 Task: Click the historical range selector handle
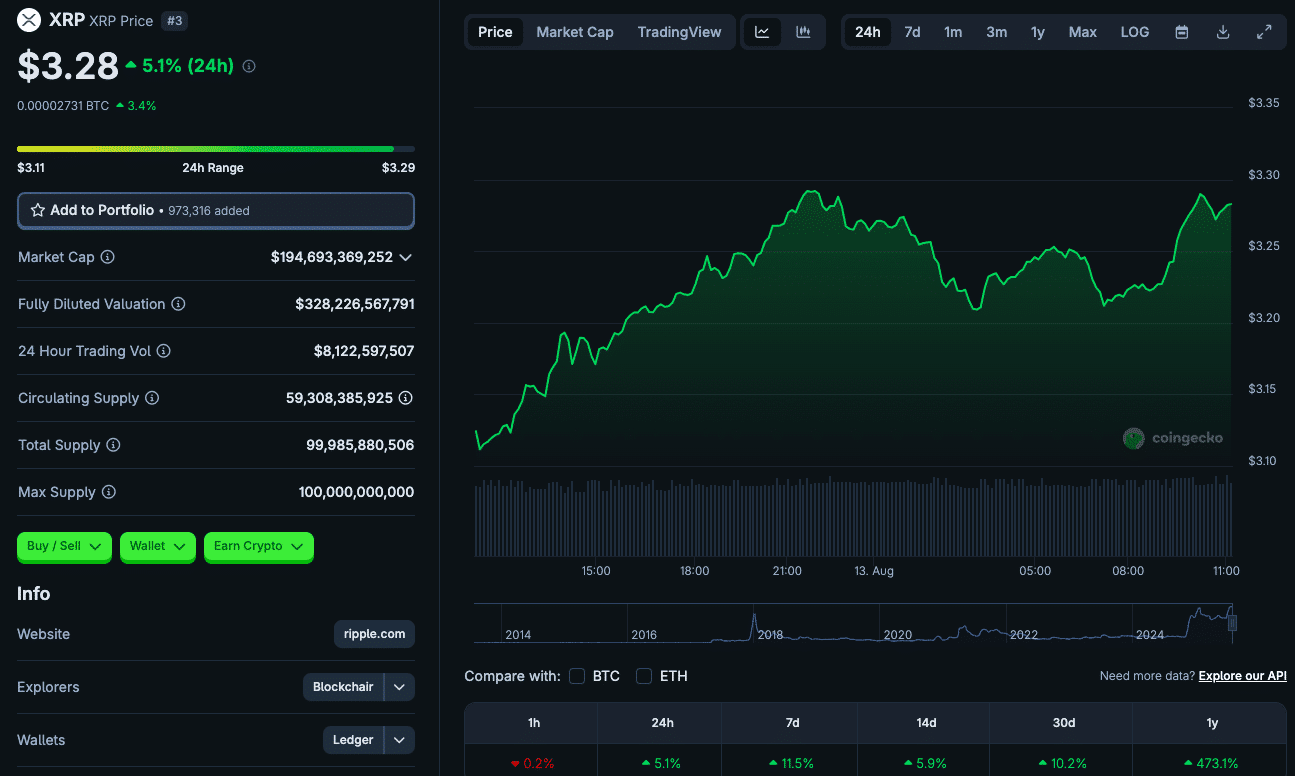(x=1233, y=623)
